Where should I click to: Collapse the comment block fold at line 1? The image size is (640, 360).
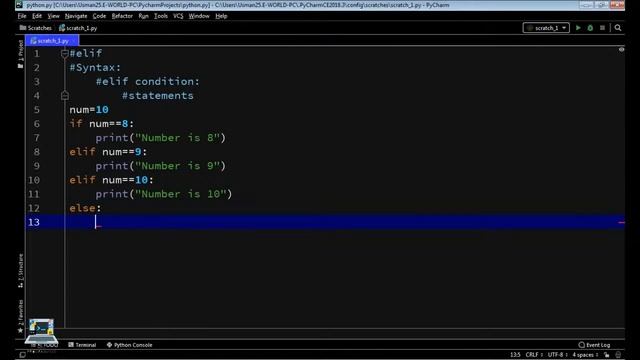[x=64, y=53]
